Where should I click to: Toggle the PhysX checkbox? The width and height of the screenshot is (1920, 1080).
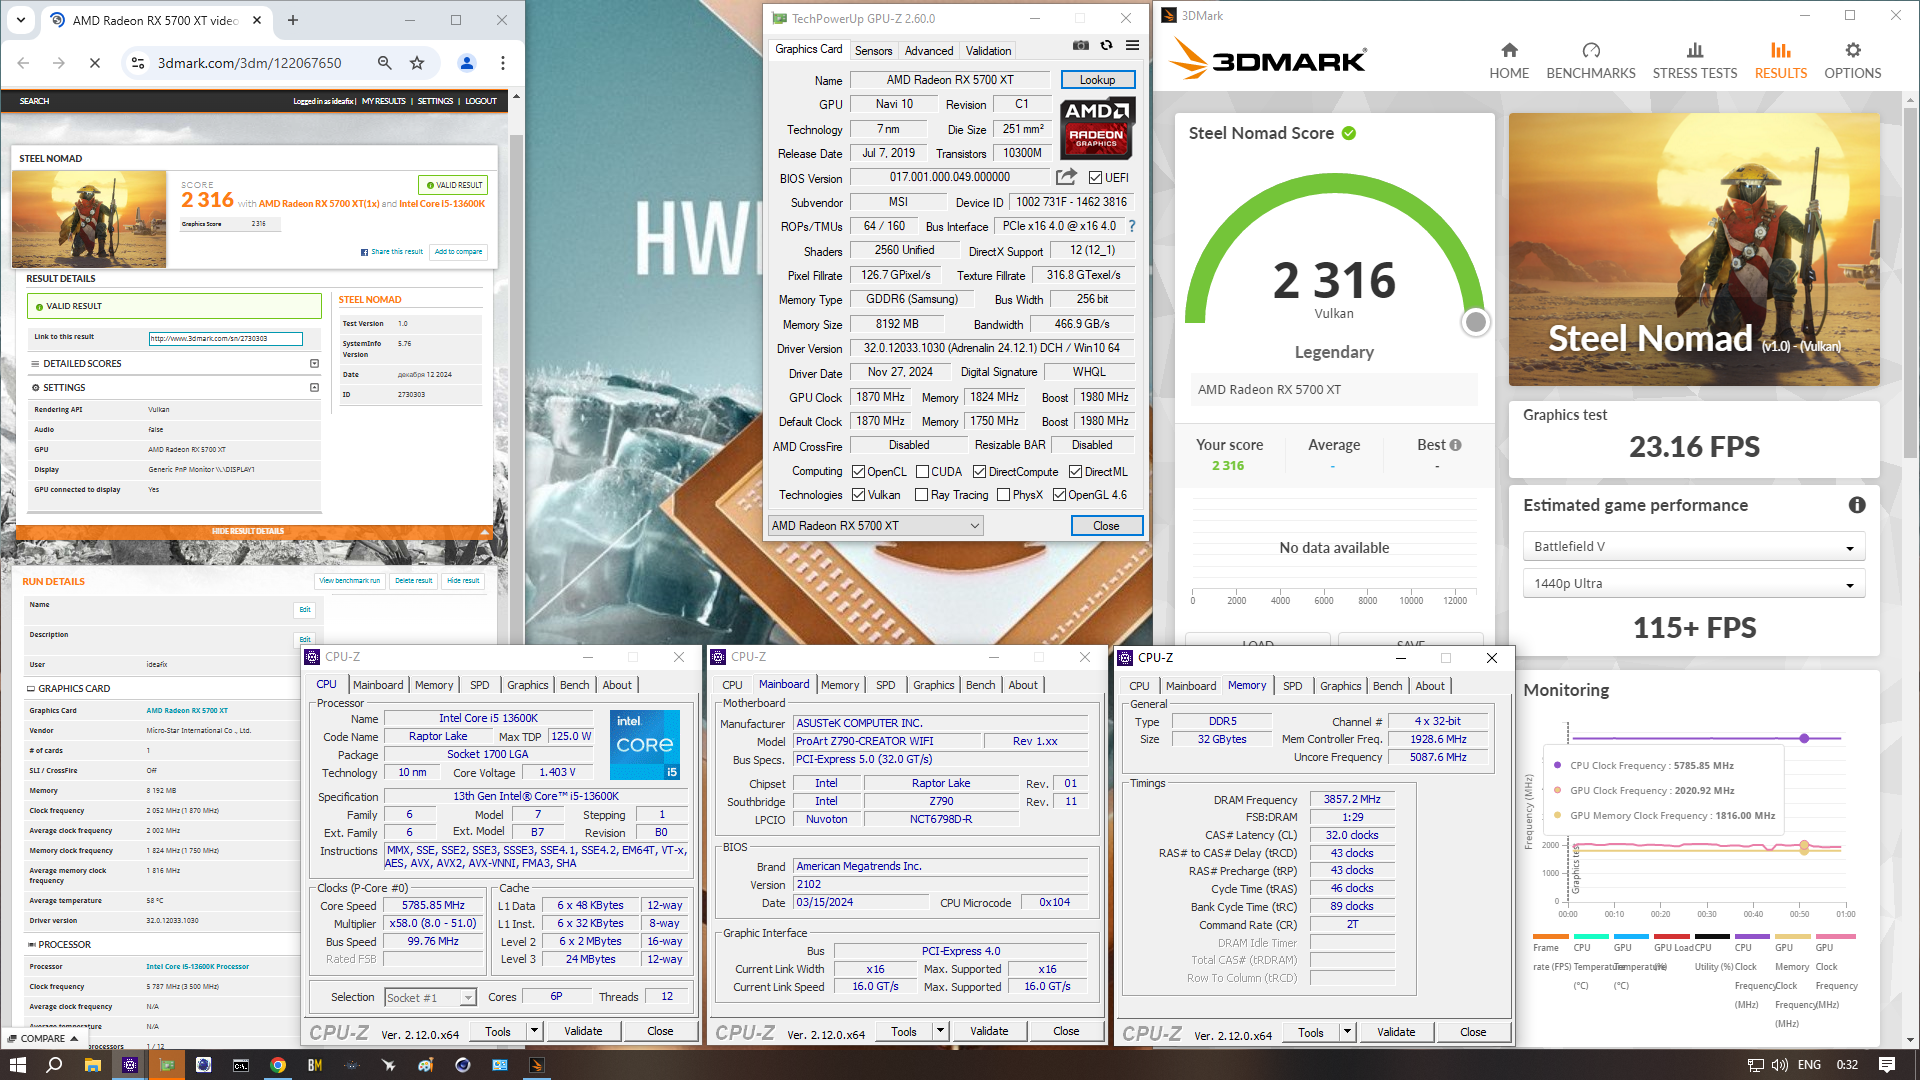point(1003,495)
